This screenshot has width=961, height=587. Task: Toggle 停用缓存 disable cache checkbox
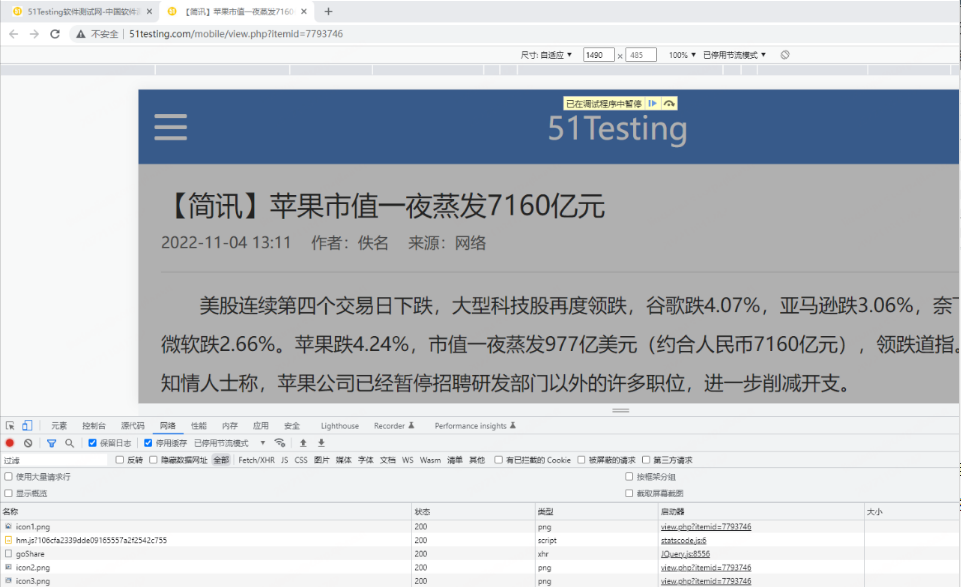pos(148,442)
